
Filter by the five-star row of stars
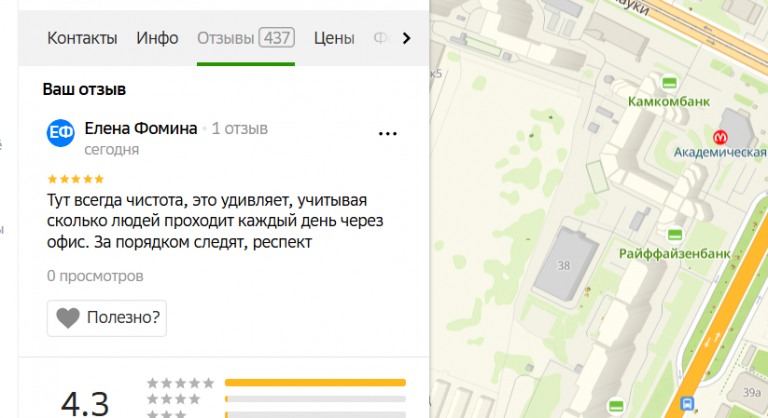(x=181, y=383)
